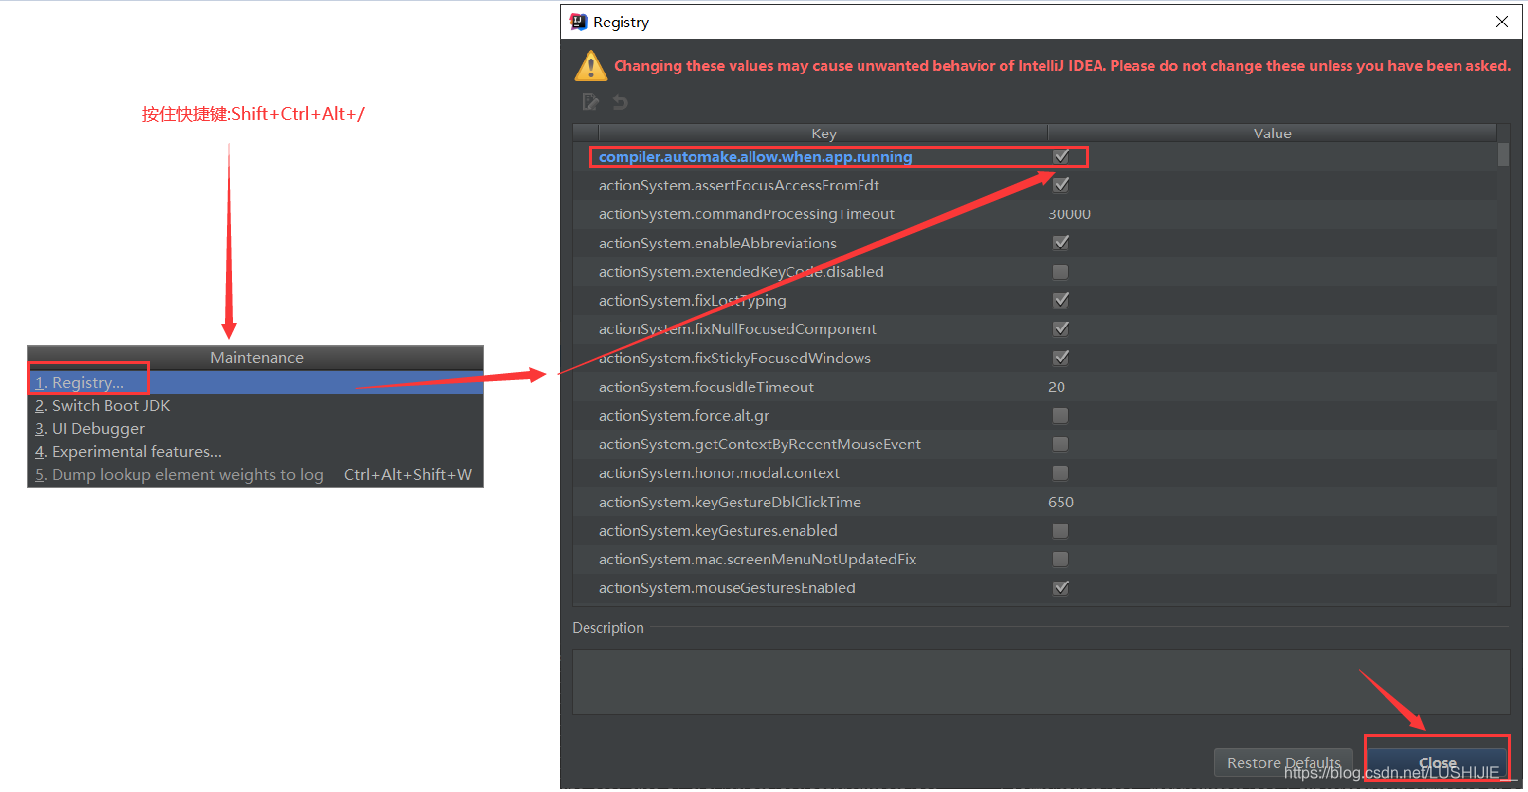Screen dimensions: 1528x792
Task: Click inside the Description text area
Action: (x=1041, y=682)
